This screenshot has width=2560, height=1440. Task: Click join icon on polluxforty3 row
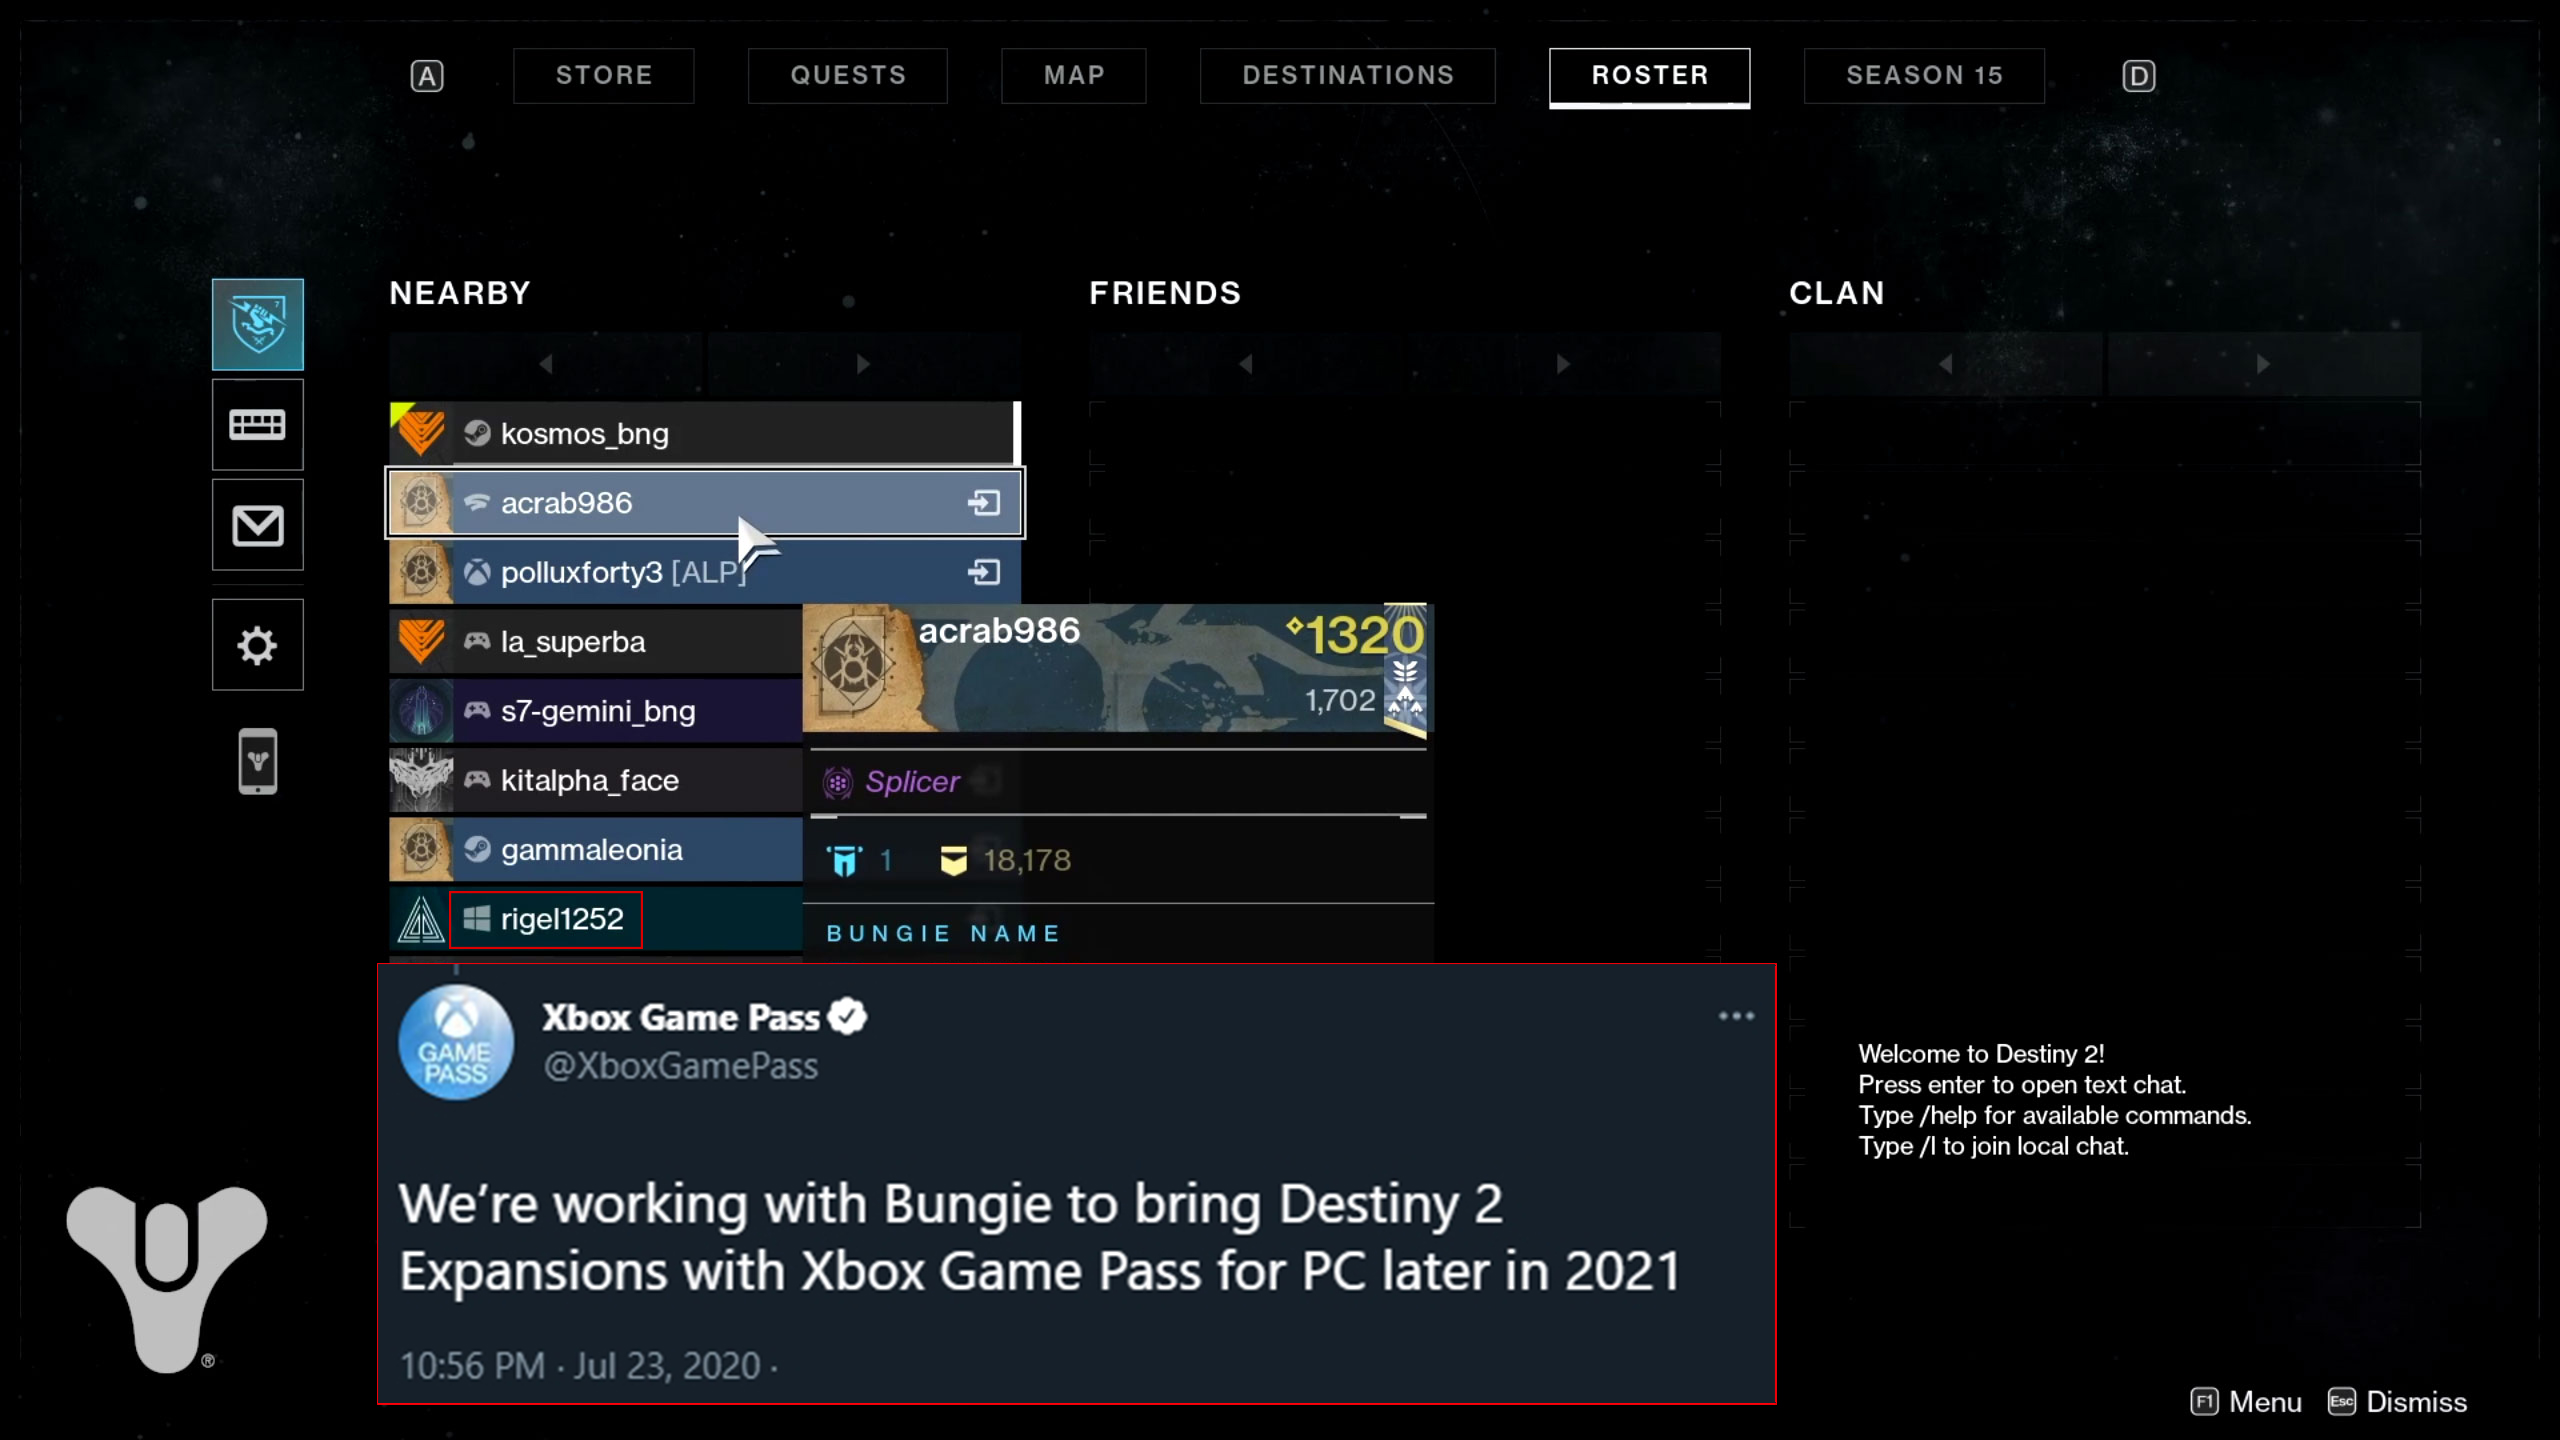click(984, 572)
